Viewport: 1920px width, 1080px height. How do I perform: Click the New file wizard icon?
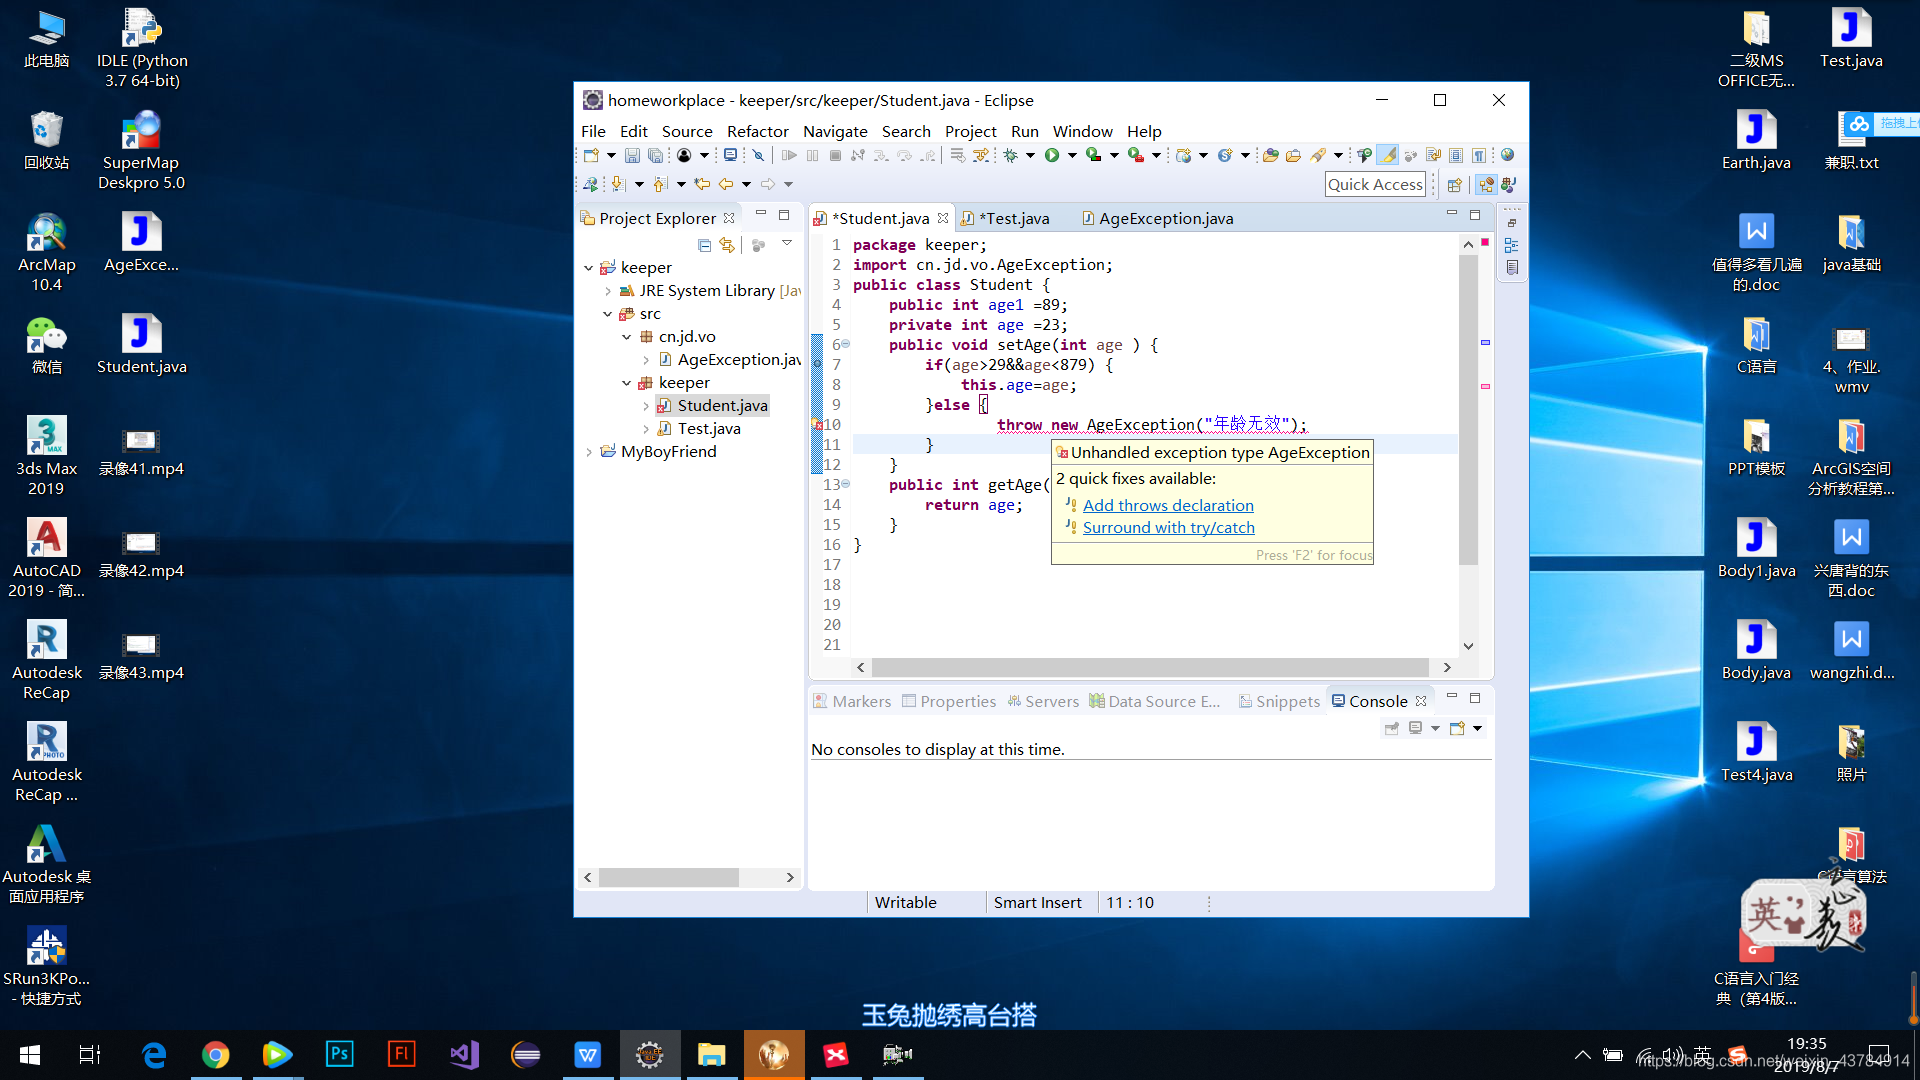(591, 155)
